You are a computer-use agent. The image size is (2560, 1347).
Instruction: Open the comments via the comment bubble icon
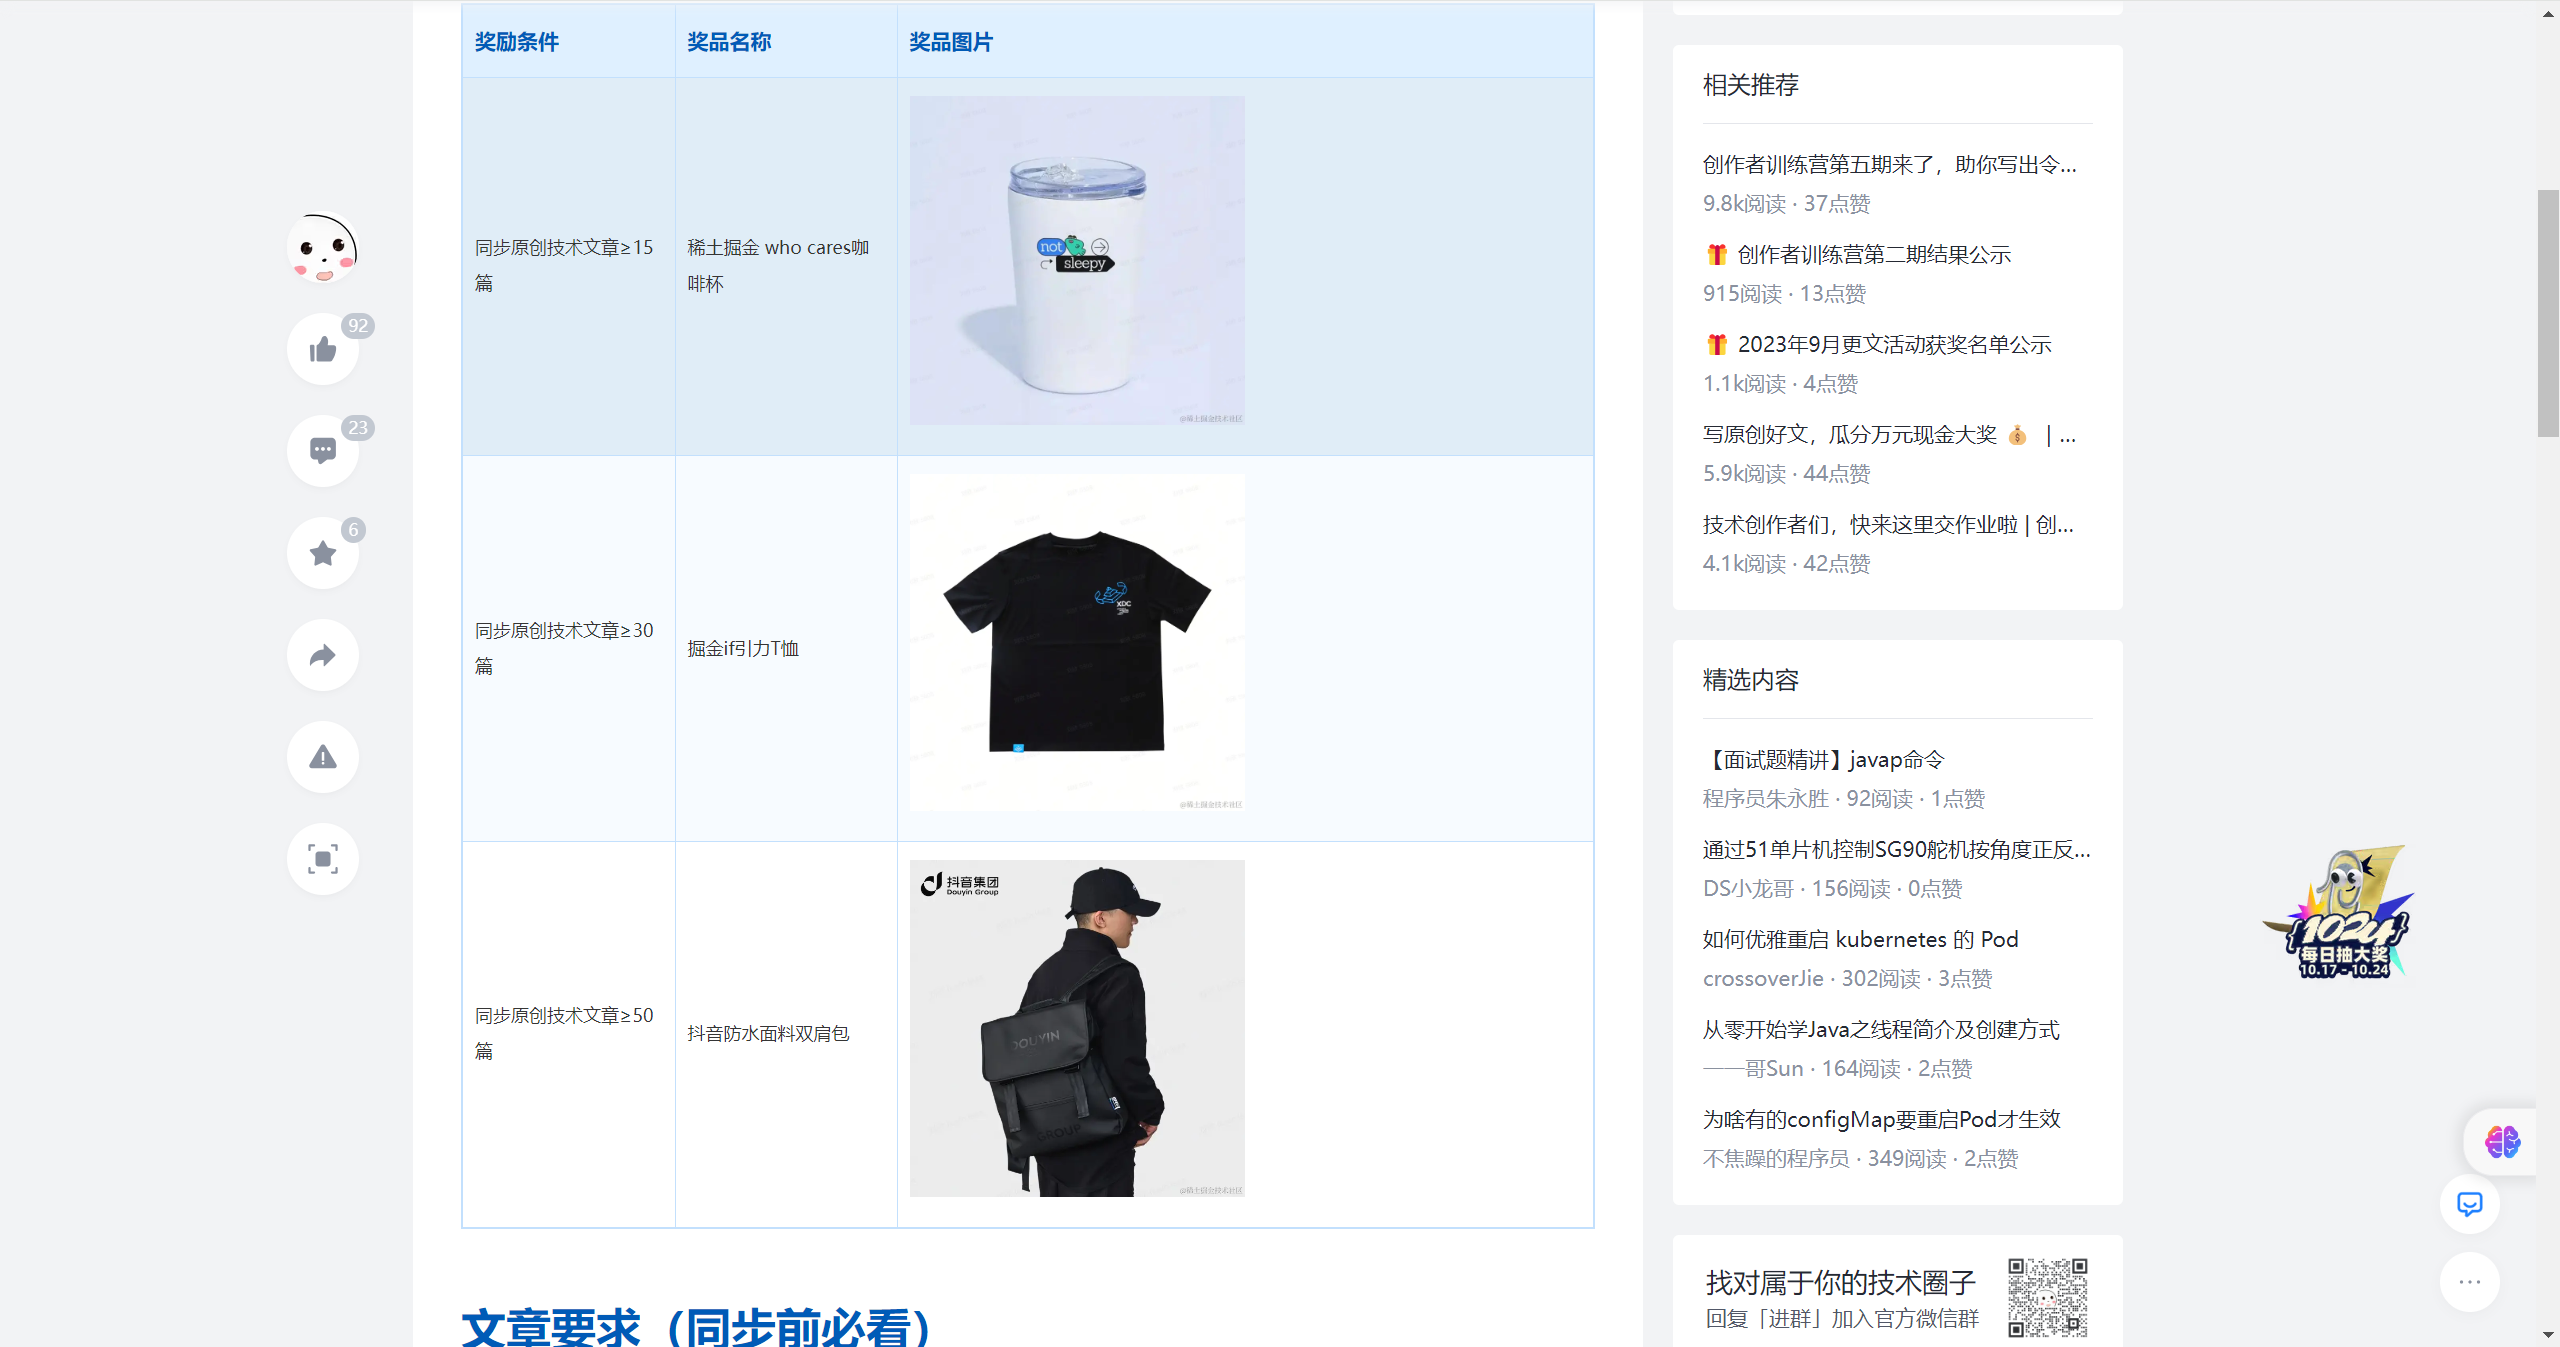pos(322,450)
